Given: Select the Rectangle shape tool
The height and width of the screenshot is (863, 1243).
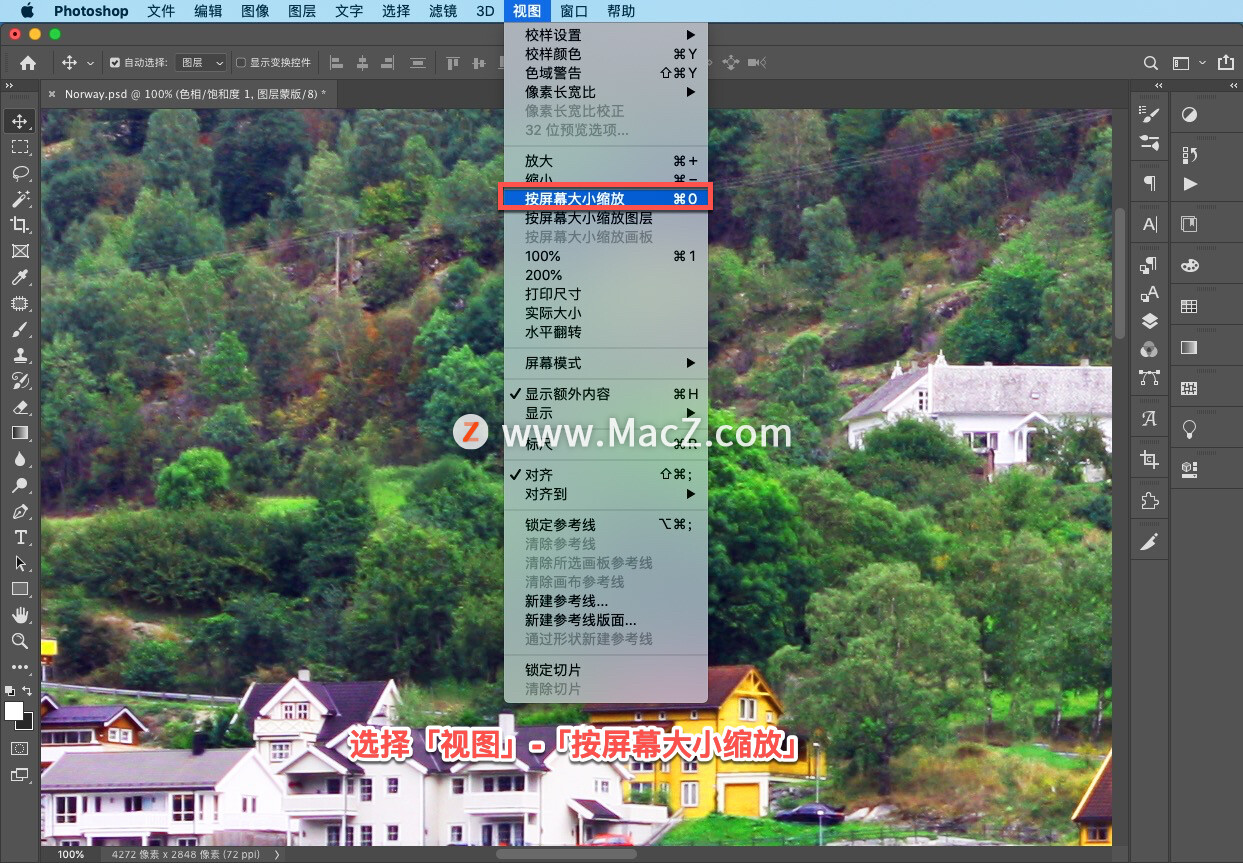Looking at the screenshot, I should (x=20, y=589).
